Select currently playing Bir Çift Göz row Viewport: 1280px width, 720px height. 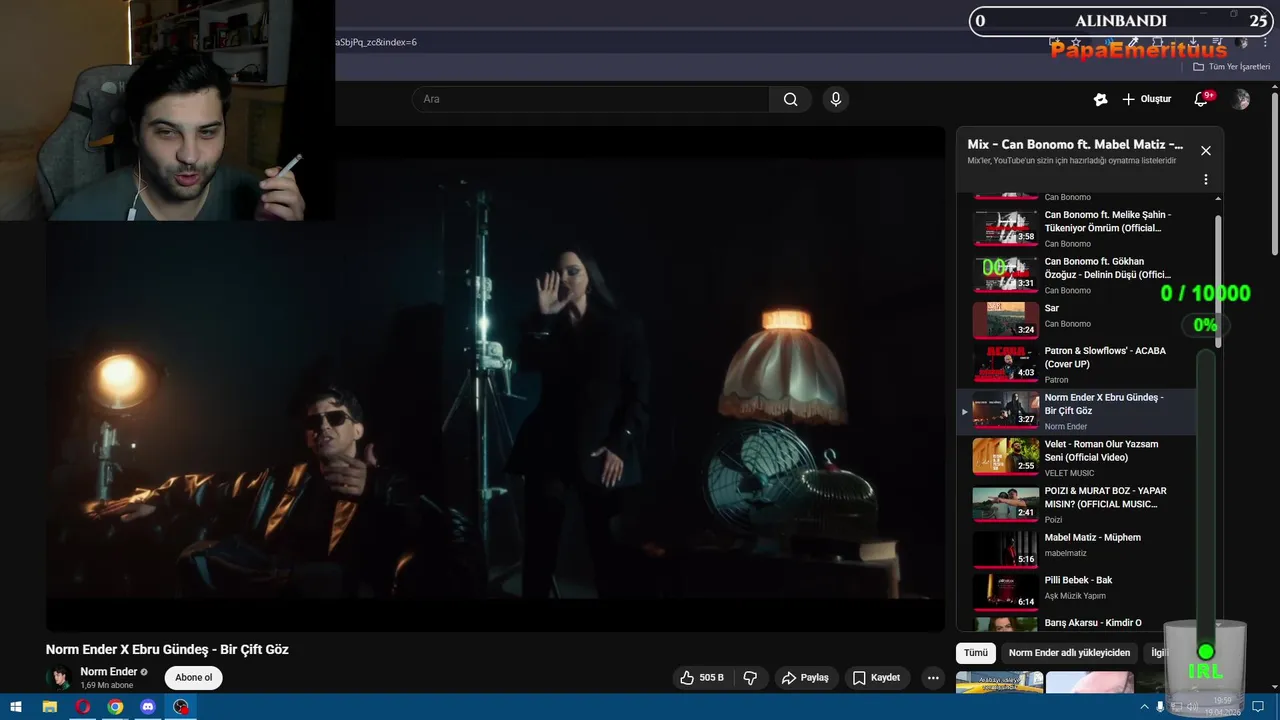(x=1077, y=411)
